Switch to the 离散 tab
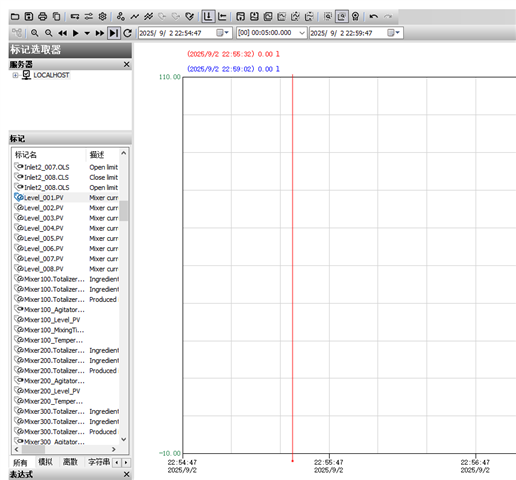Viewport: 516px width, 480px height. click(x=70, y=462)
